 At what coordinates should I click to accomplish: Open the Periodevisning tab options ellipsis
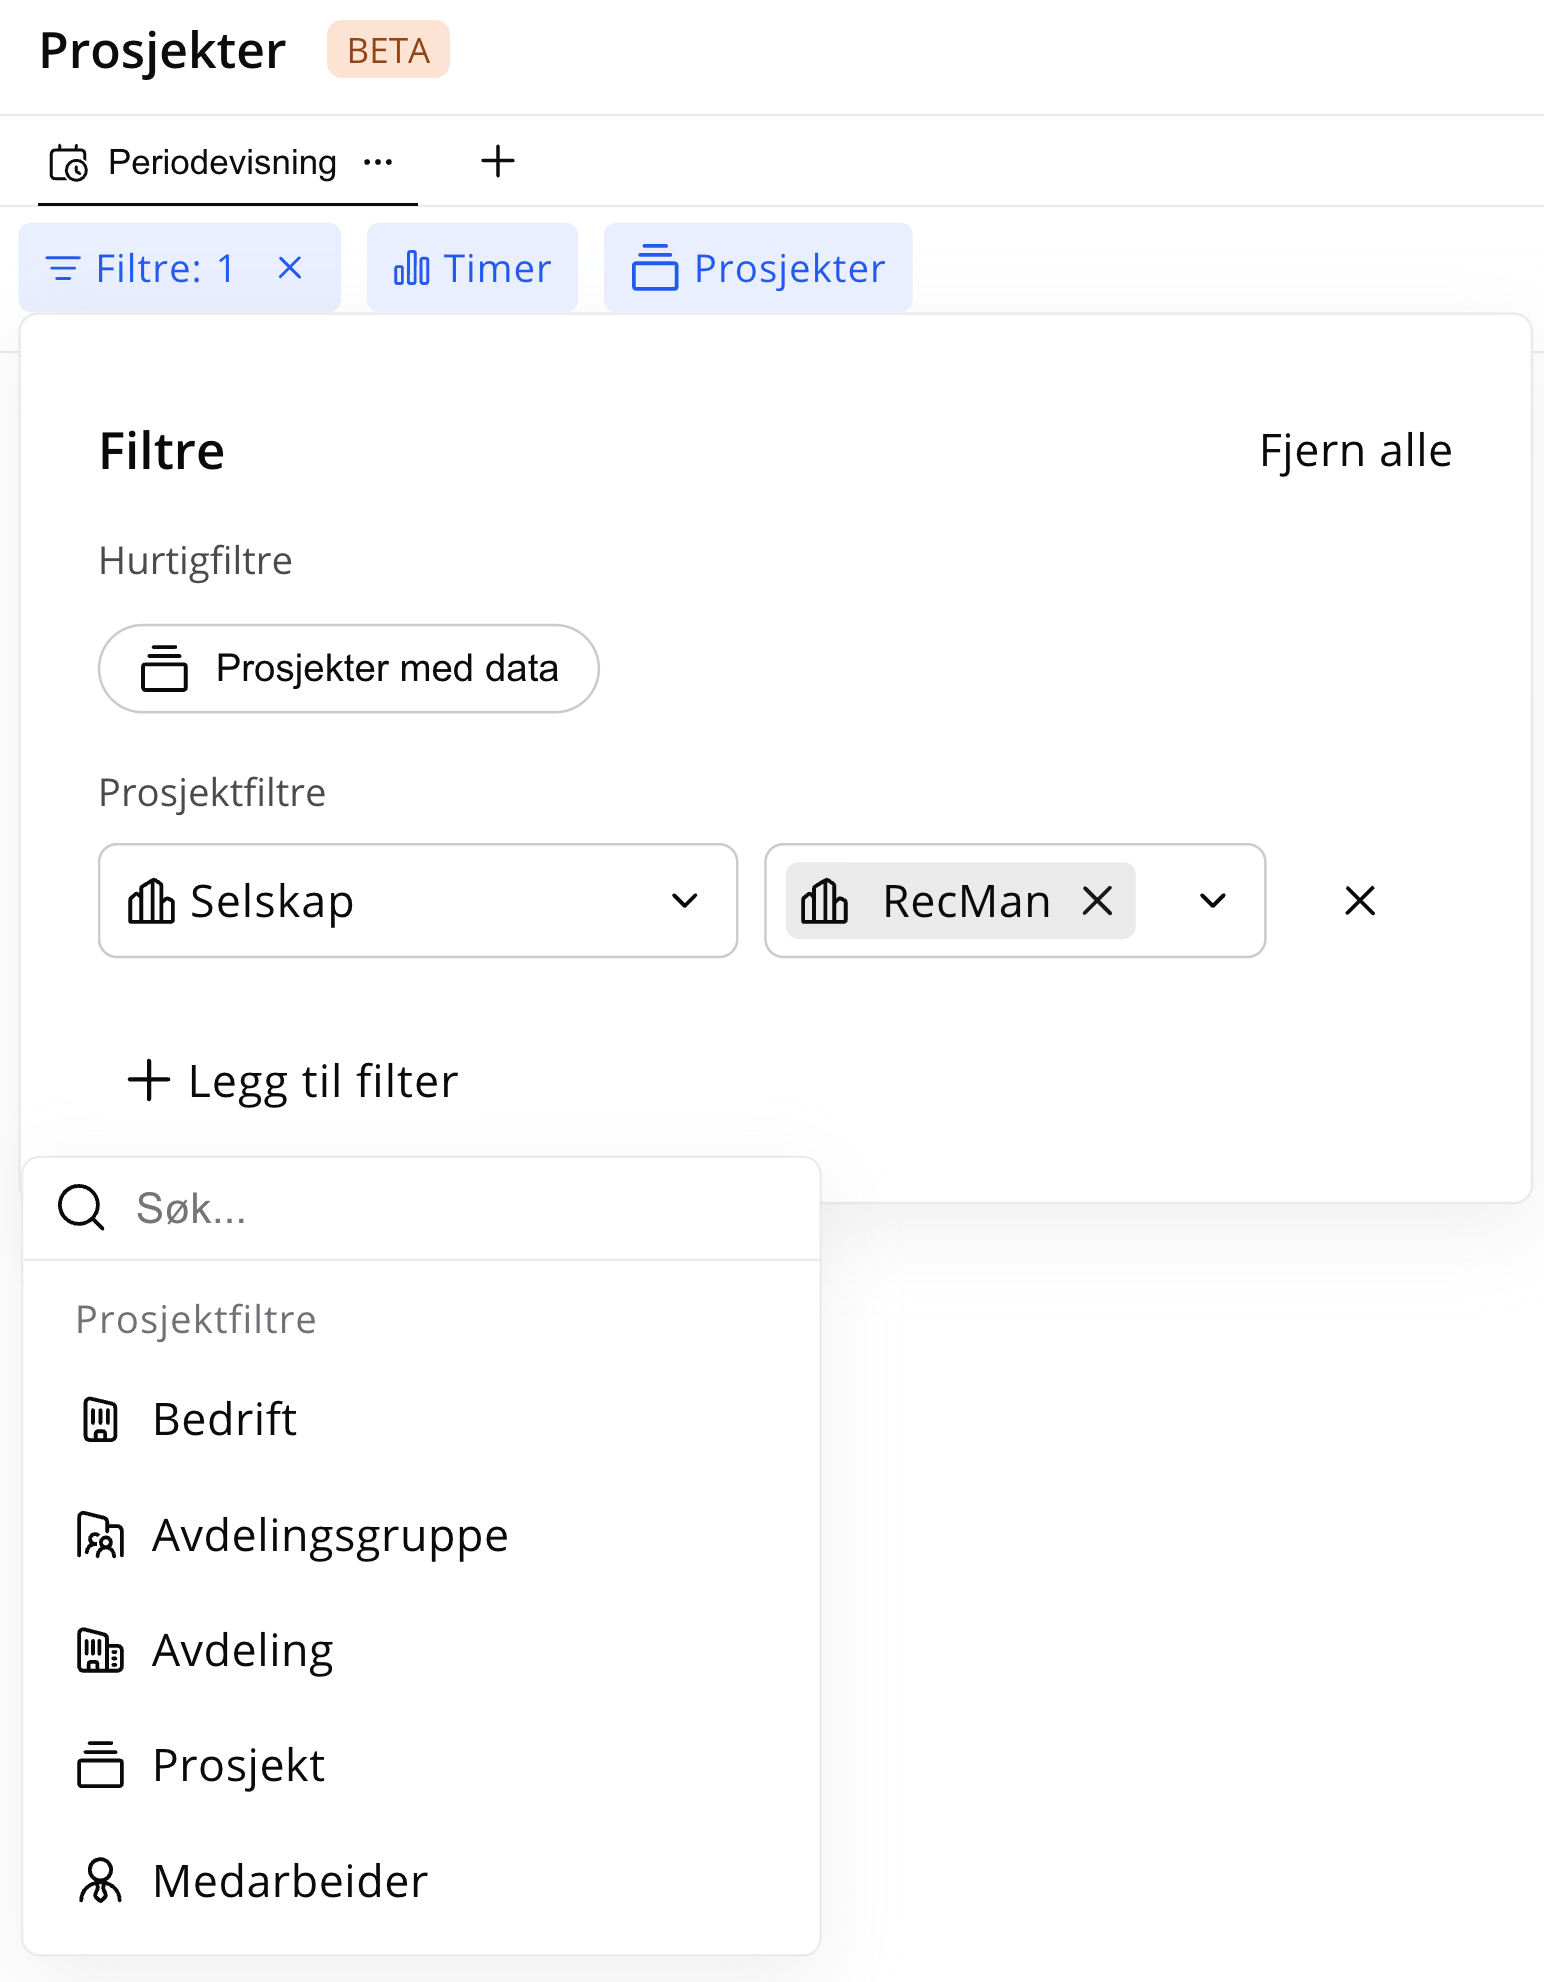(378, 162)
